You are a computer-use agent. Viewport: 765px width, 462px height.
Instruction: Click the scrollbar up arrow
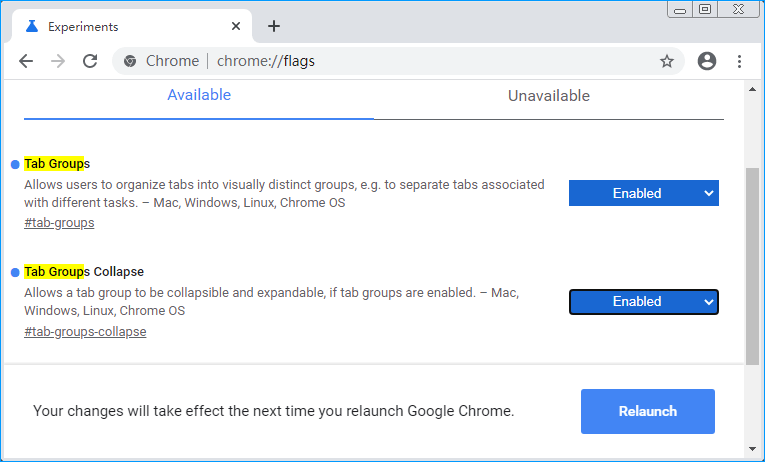pyautogui.click(x=752, y=89)
